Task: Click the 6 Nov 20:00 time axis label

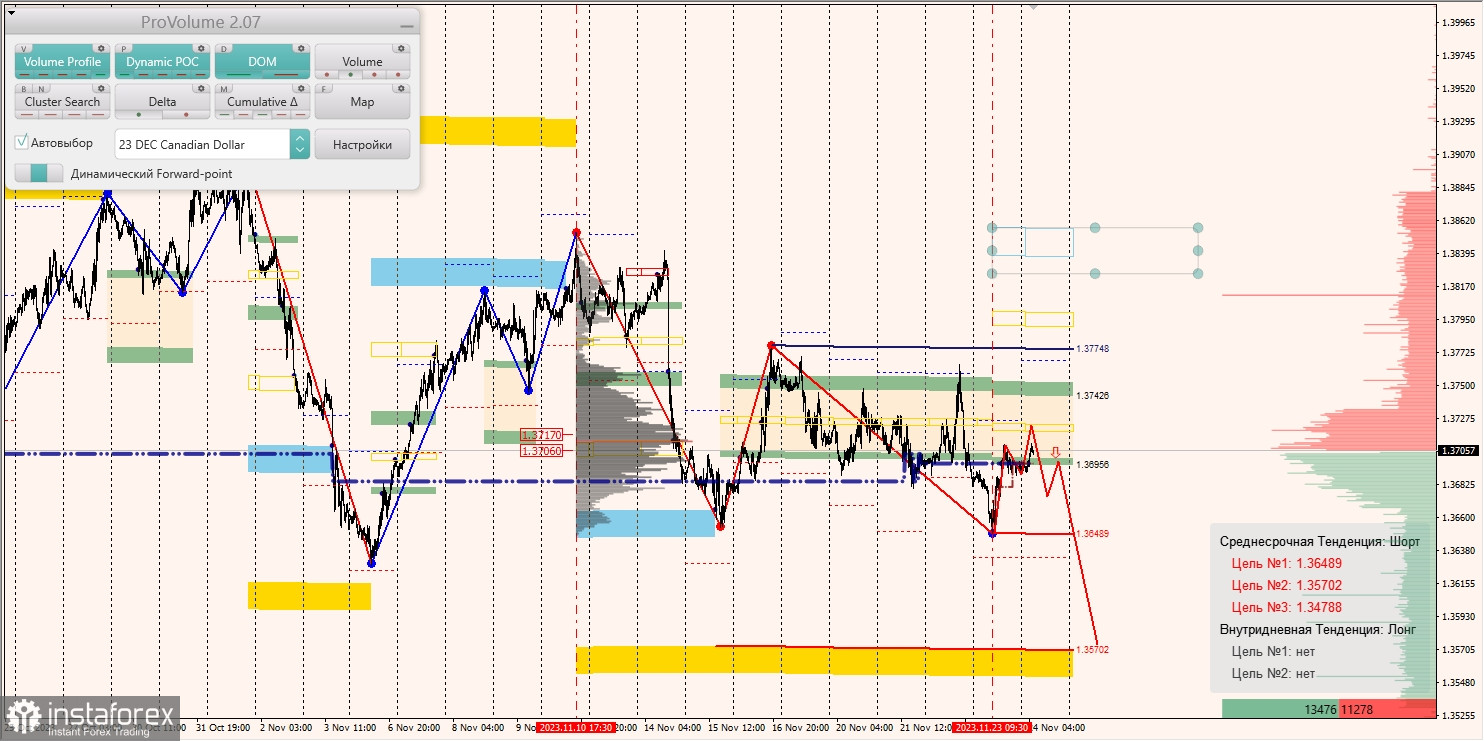Action: click(413, 728)
